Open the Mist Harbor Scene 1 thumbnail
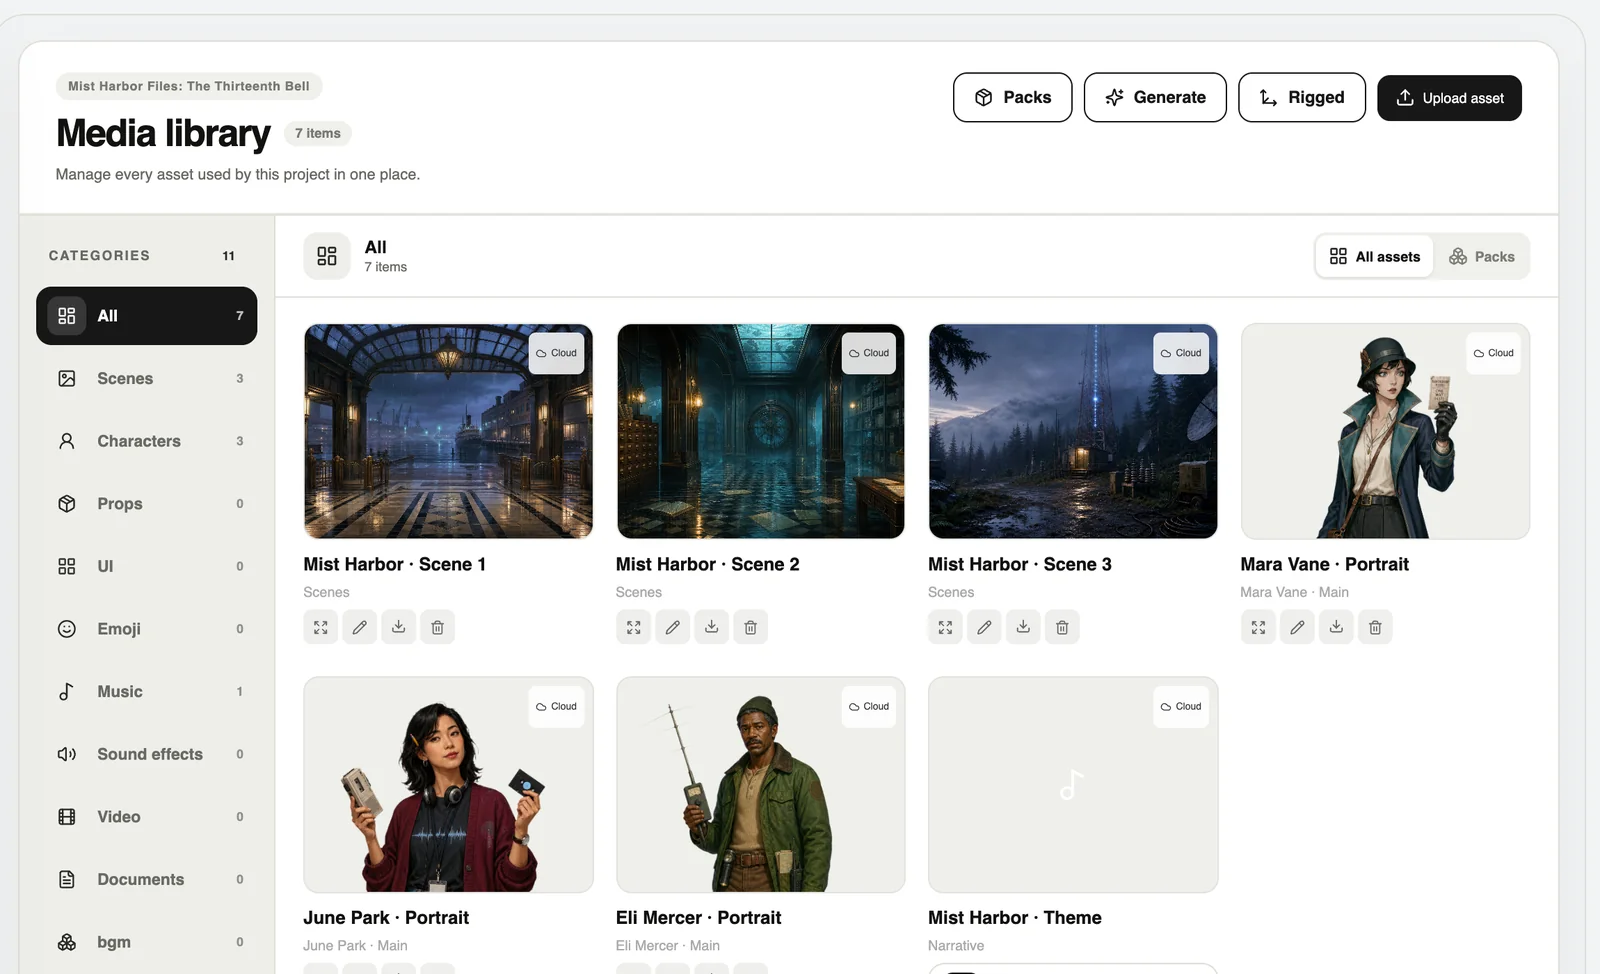The image size is (1600, 974). coord(448,431)
